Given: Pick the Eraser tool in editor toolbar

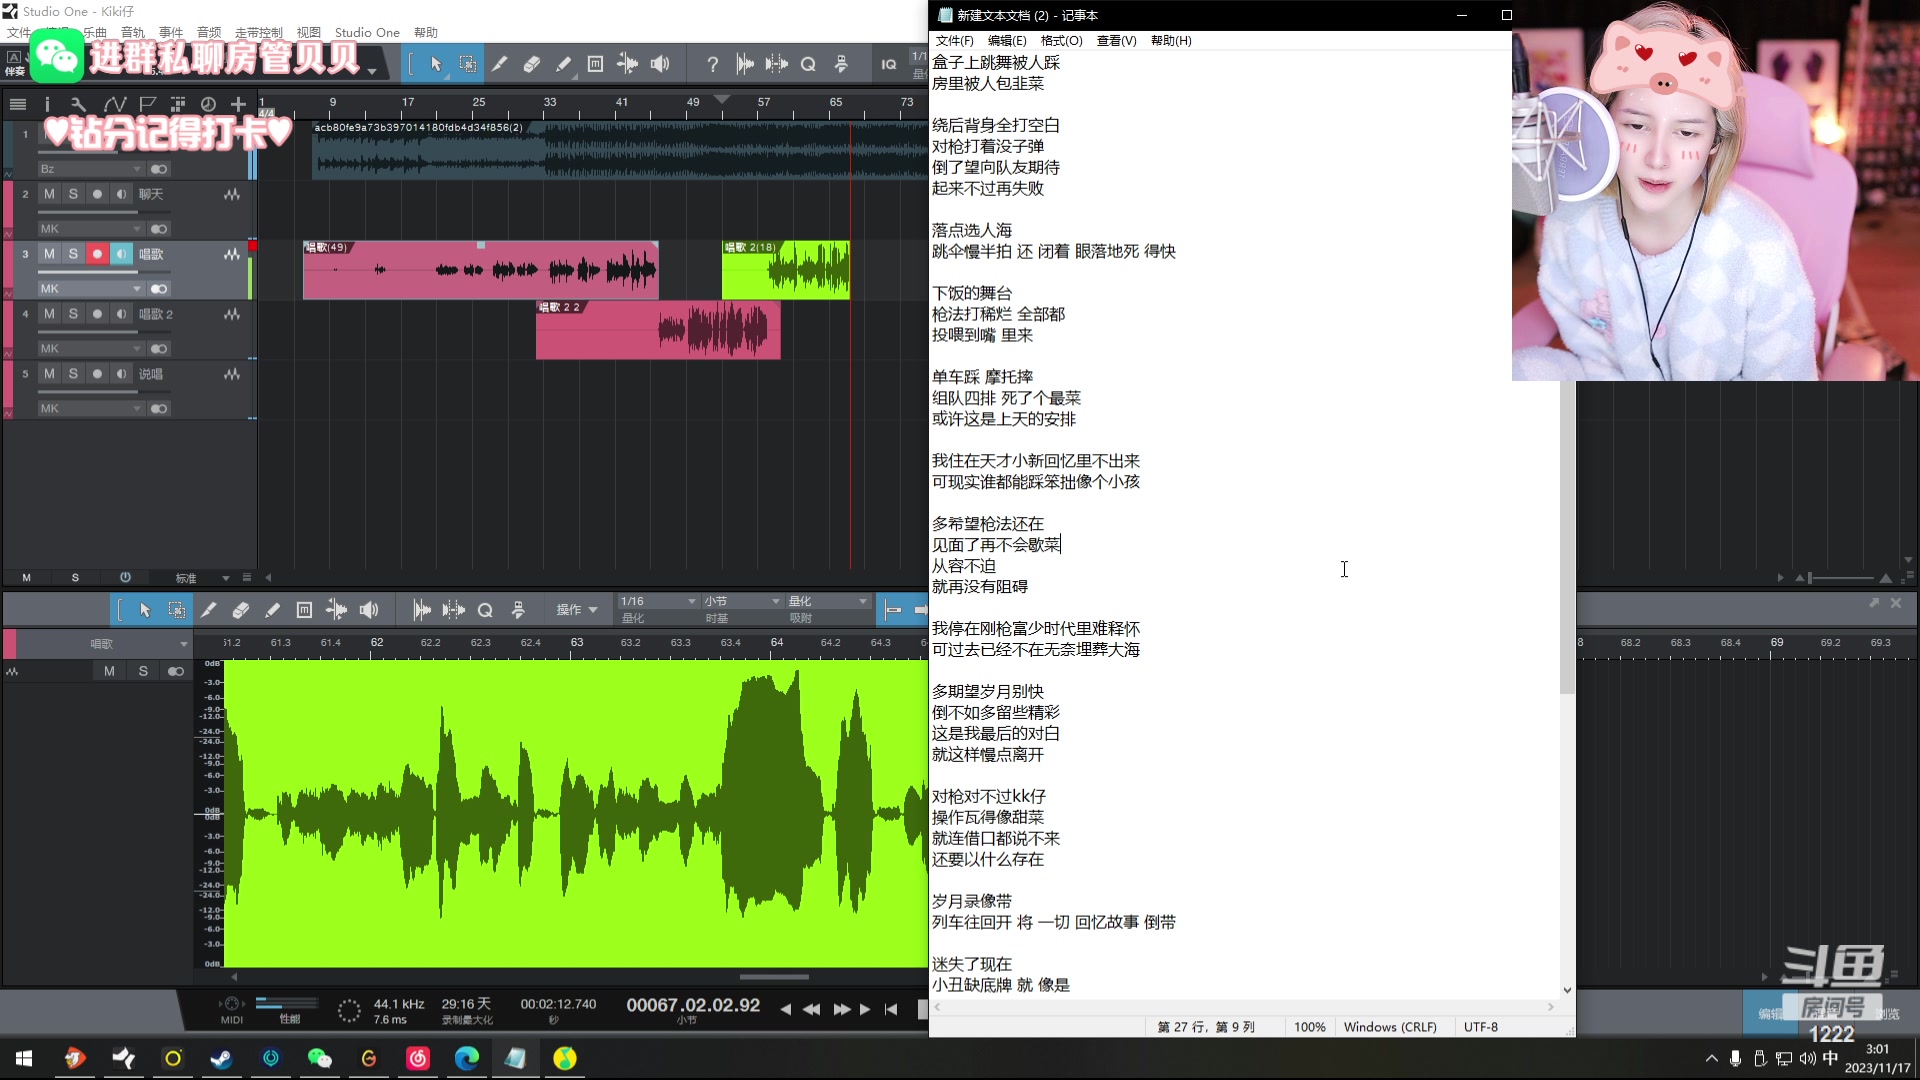Looking at the screenshot, I should tap(240, 610).
